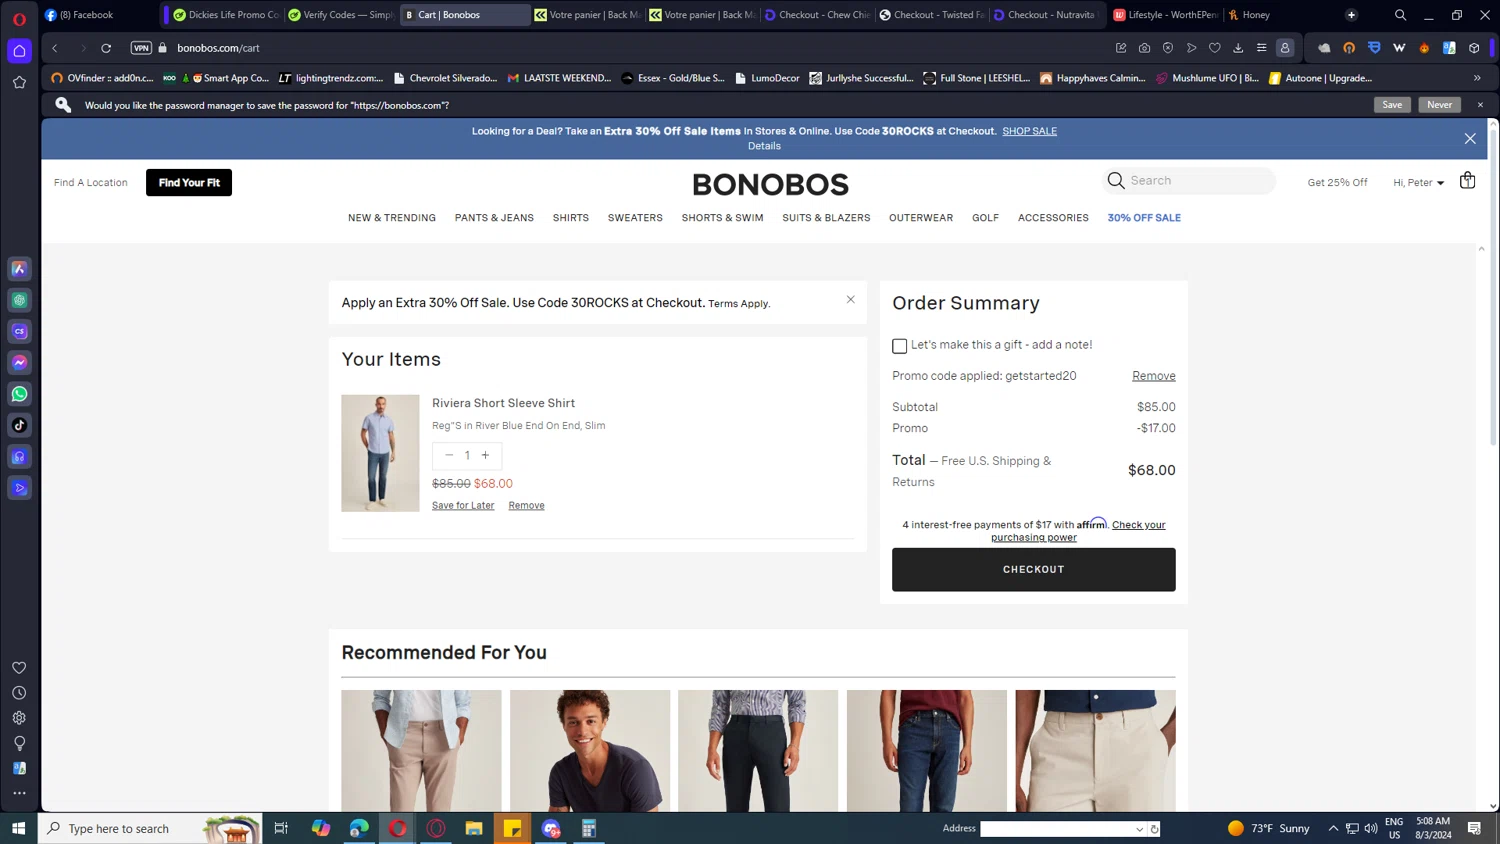Open the GOLF menu
This screenshot has height=844, width=1500.
(x=985, y=218)
